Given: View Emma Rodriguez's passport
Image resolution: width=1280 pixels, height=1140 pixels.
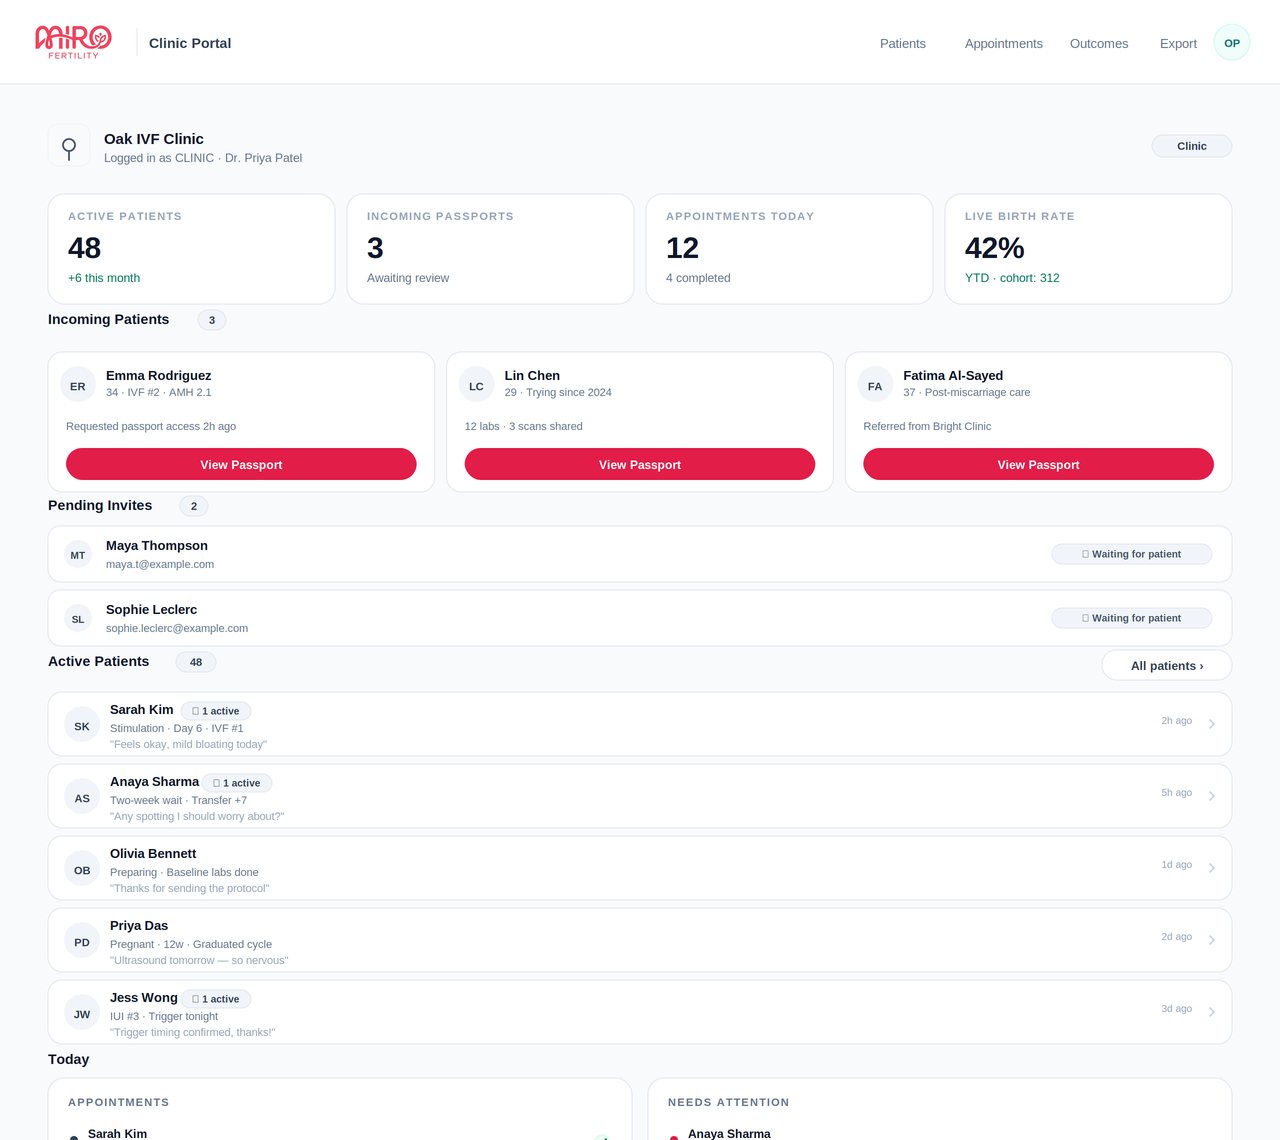Looking at the screenshot, I should pos(241,464).
